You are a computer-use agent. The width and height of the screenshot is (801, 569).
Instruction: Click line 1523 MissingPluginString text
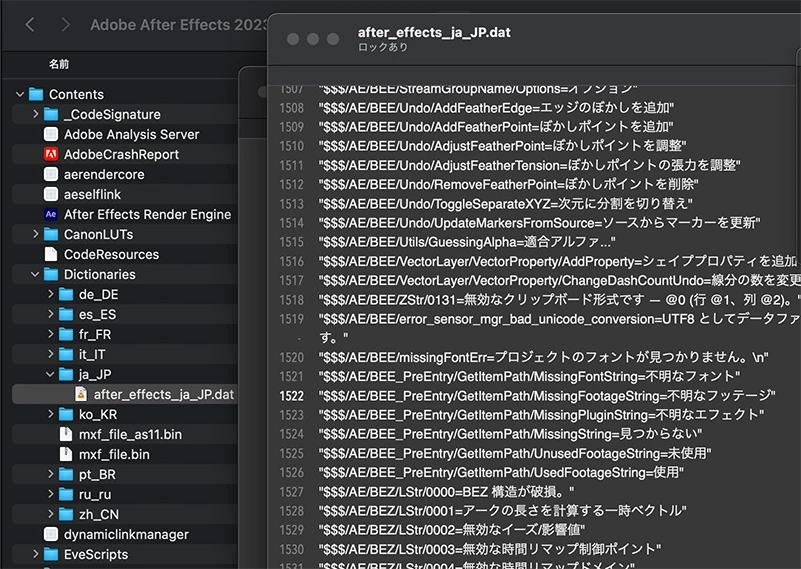(541, 414)
